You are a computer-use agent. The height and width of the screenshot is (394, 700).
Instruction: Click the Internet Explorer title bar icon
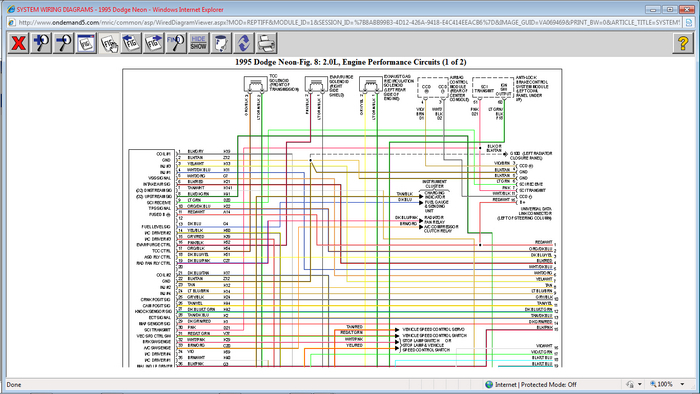tap(11, 9)
